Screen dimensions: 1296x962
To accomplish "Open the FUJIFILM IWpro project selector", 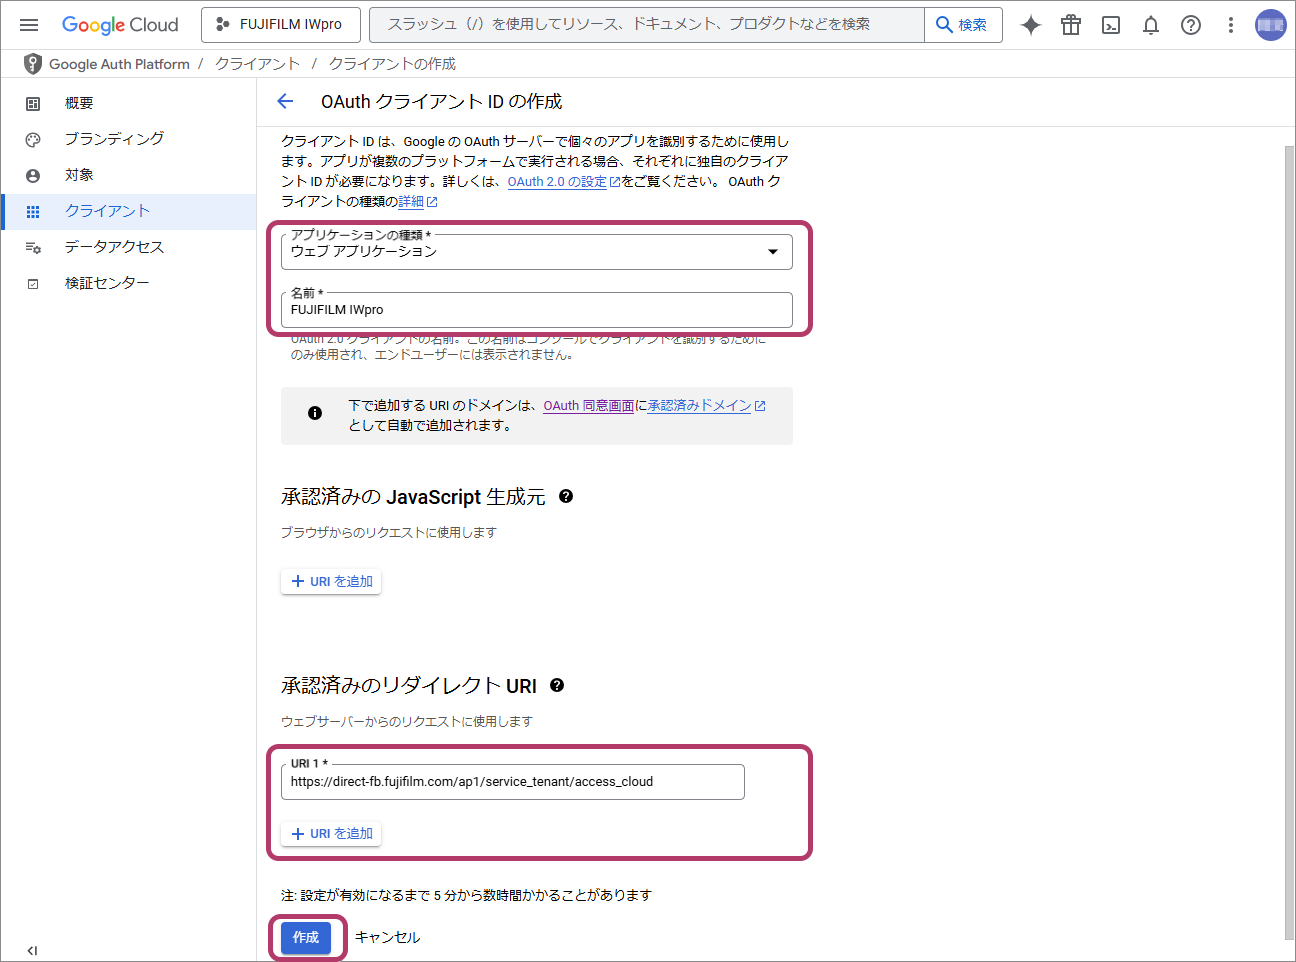I will (x=280, y=25).
